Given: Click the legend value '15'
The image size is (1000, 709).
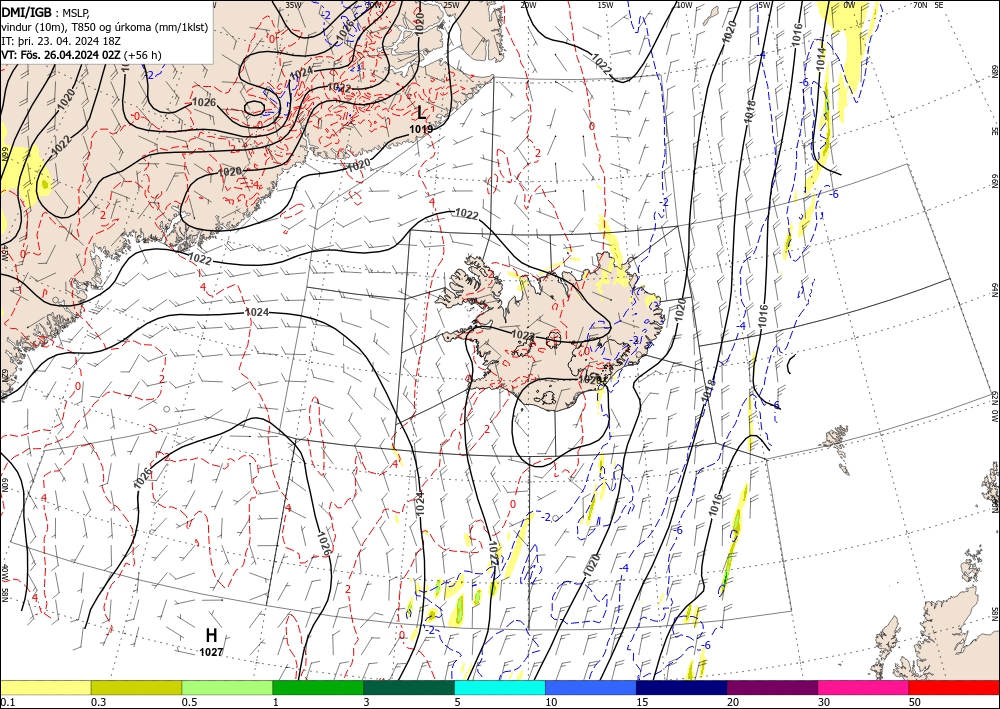Looking at the screenshot, I should coord(642,702).
